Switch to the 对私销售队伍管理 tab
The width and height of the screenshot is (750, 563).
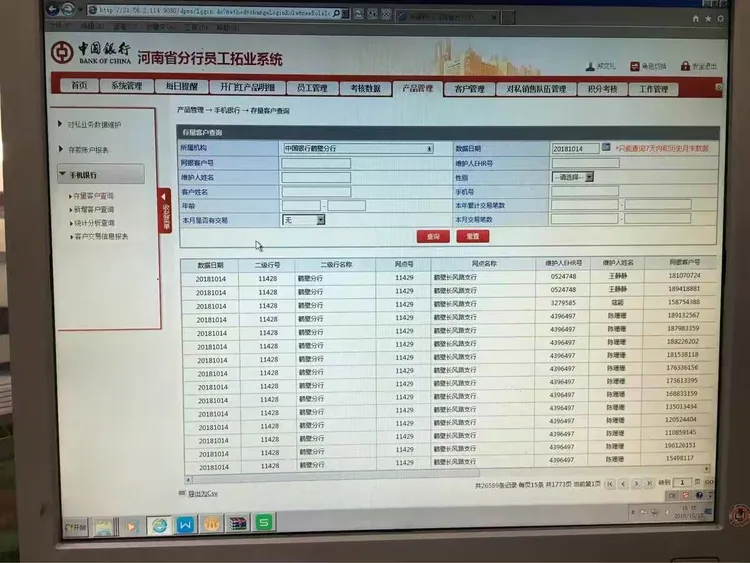(x=536, y=89)
